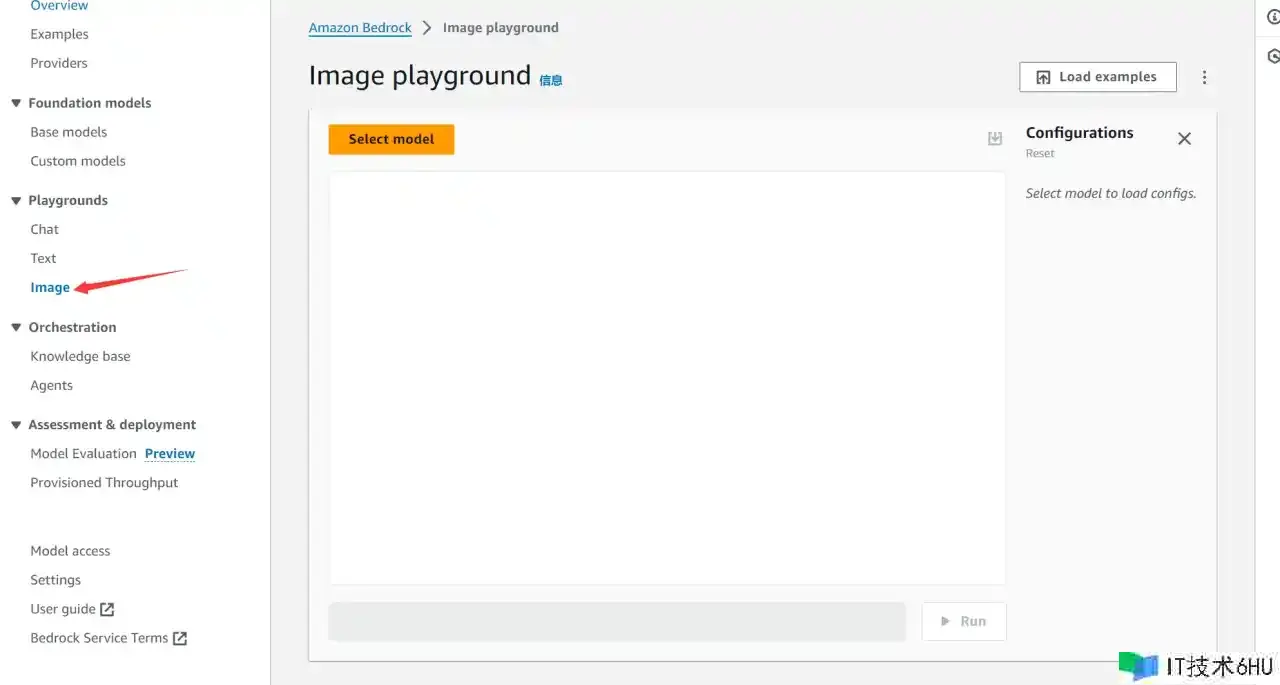Open the Text playground
Screen dimensions: 1280x685
(x=43, y=258)
